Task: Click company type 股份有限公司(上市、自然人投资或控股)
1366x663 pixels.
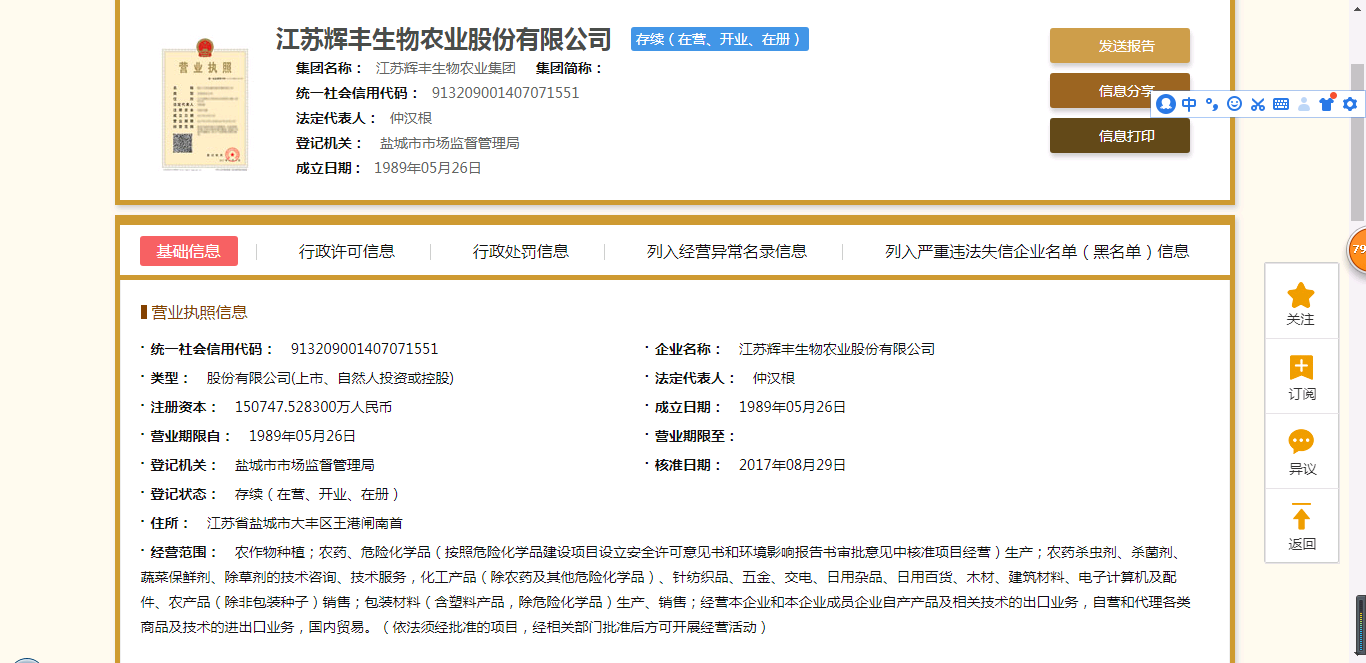Action: tap(330, 378)
